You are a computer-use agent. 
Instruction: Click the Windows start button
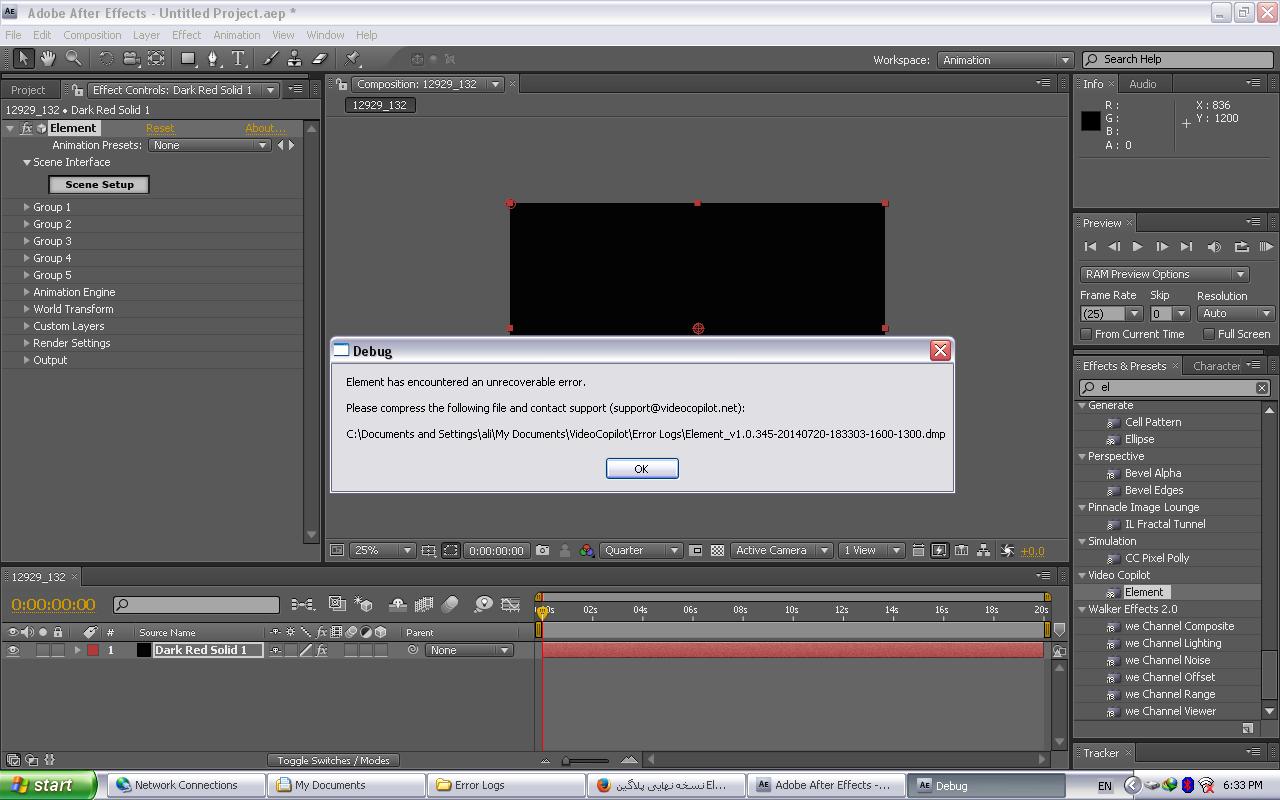click(x=48, y=785)
